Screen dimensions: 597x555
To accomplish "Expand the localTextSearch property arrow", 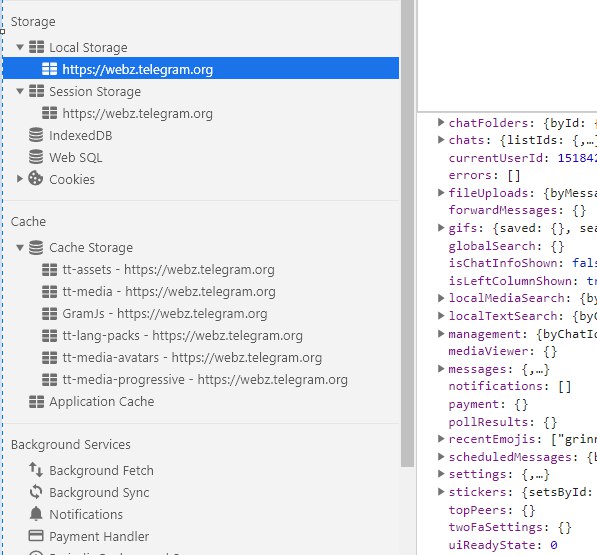I will 441,316.
